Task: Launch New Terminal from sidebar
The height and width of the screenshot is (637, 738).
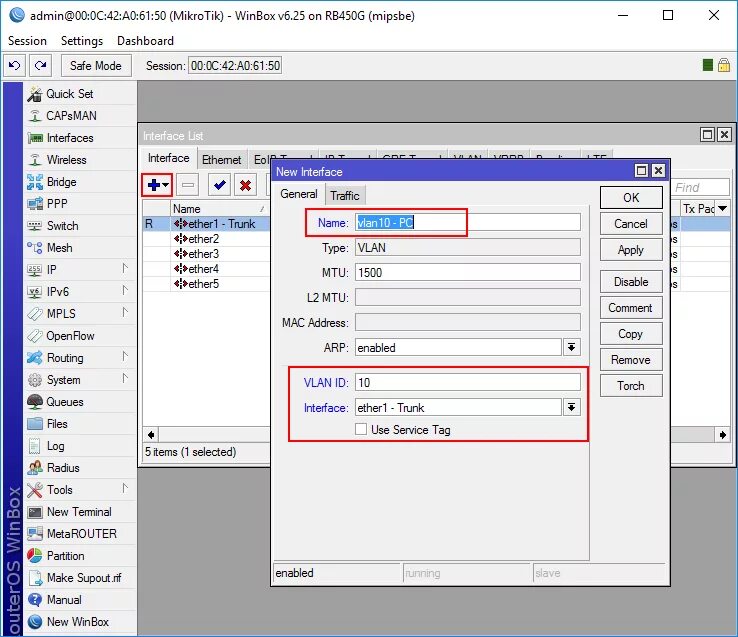Action: pyautogui.click(x=79, y=512)
